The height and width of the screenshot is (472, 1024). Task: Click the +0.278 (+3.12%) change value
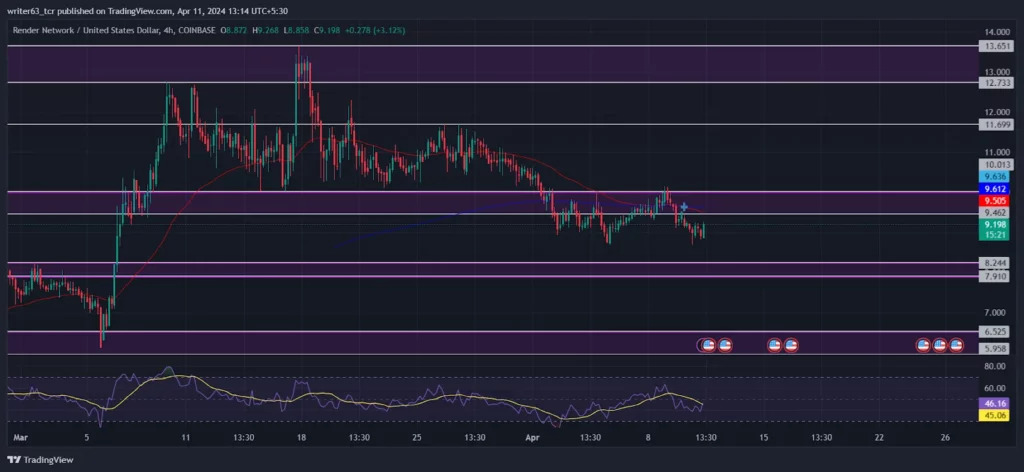[x=376, y=31]
